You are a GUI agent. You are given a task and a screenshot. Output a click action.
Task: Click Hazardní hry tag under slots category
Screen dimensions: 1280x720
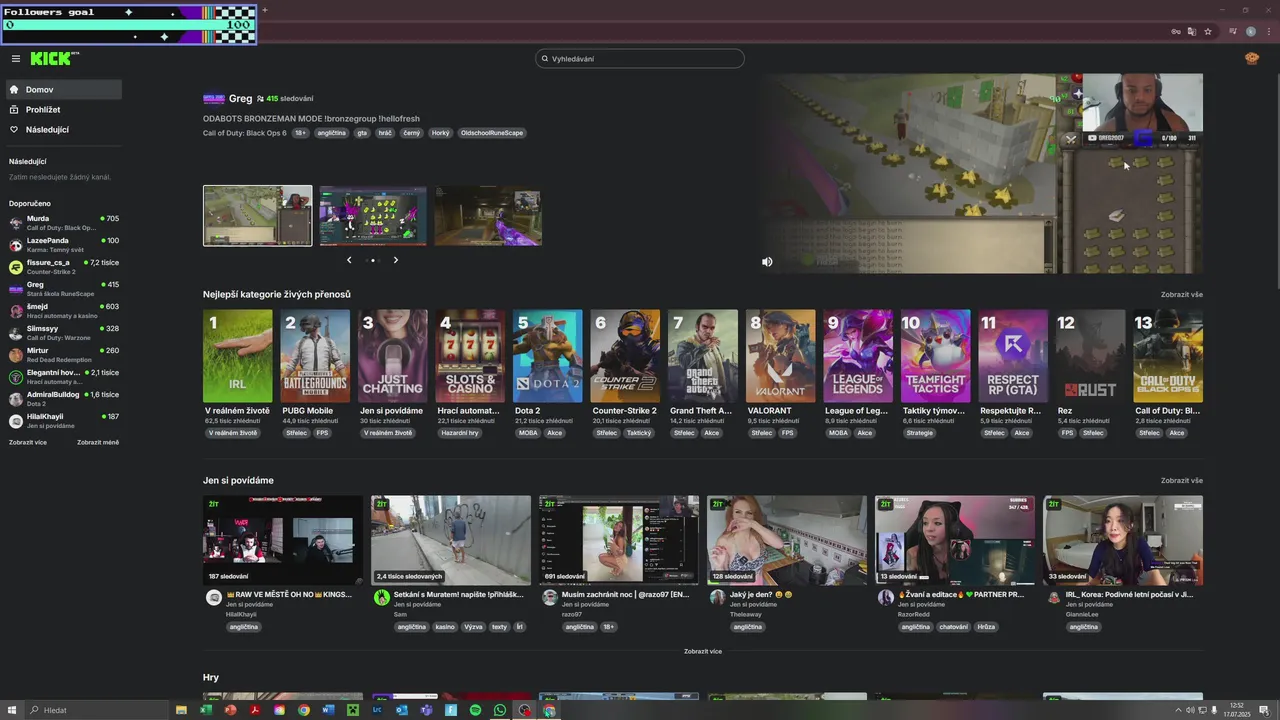461,433
